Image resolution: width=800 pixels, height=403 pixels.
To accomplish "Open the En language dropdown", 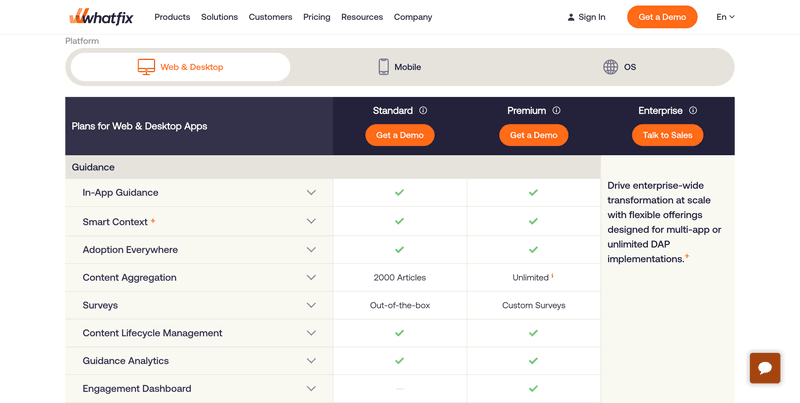I will (725, 17).
